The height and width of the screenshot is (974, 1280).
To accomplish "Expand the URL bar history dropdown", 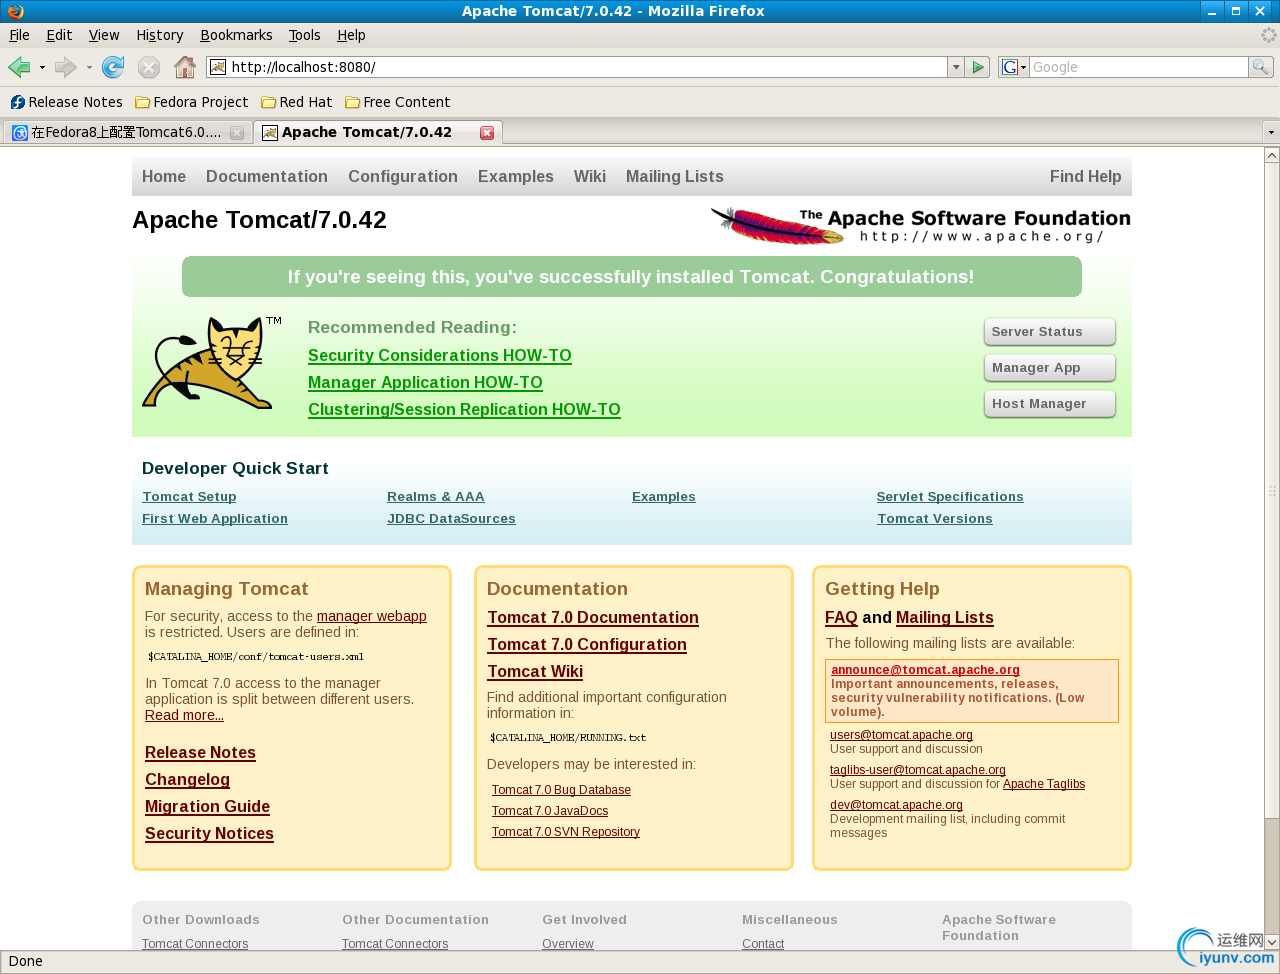I will click(956, 67).
